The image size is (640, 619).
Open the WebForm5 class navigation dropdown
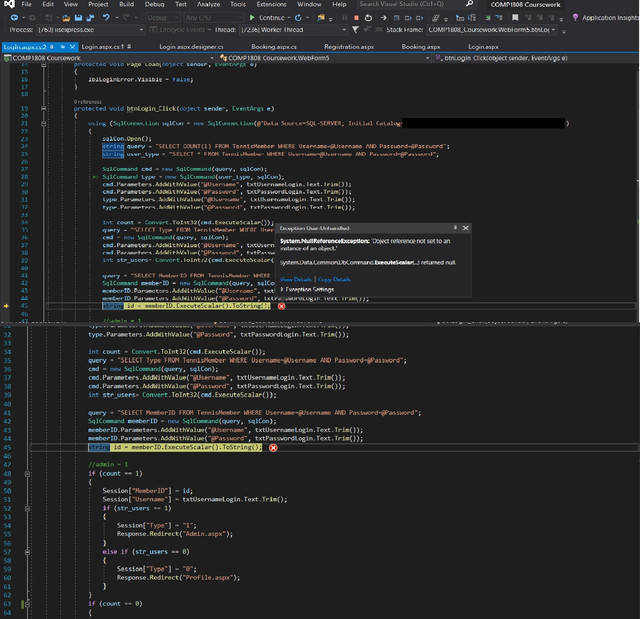coord(324,58)
